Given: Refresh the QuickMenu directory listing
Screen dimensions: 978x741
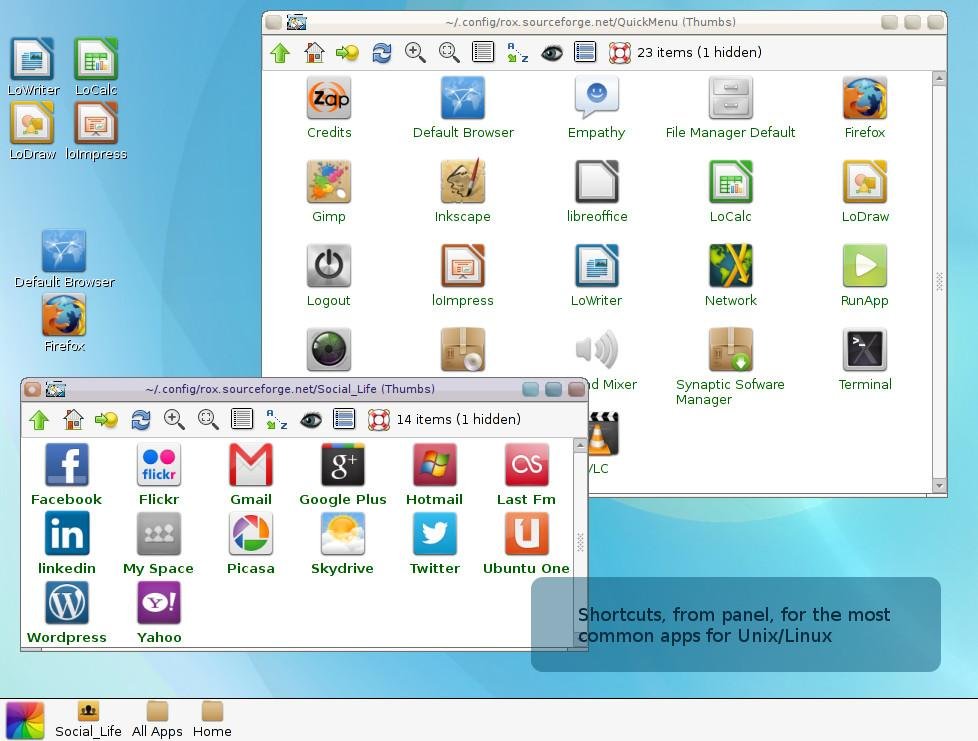Looking at the screenshot, I should click(382, 53).
